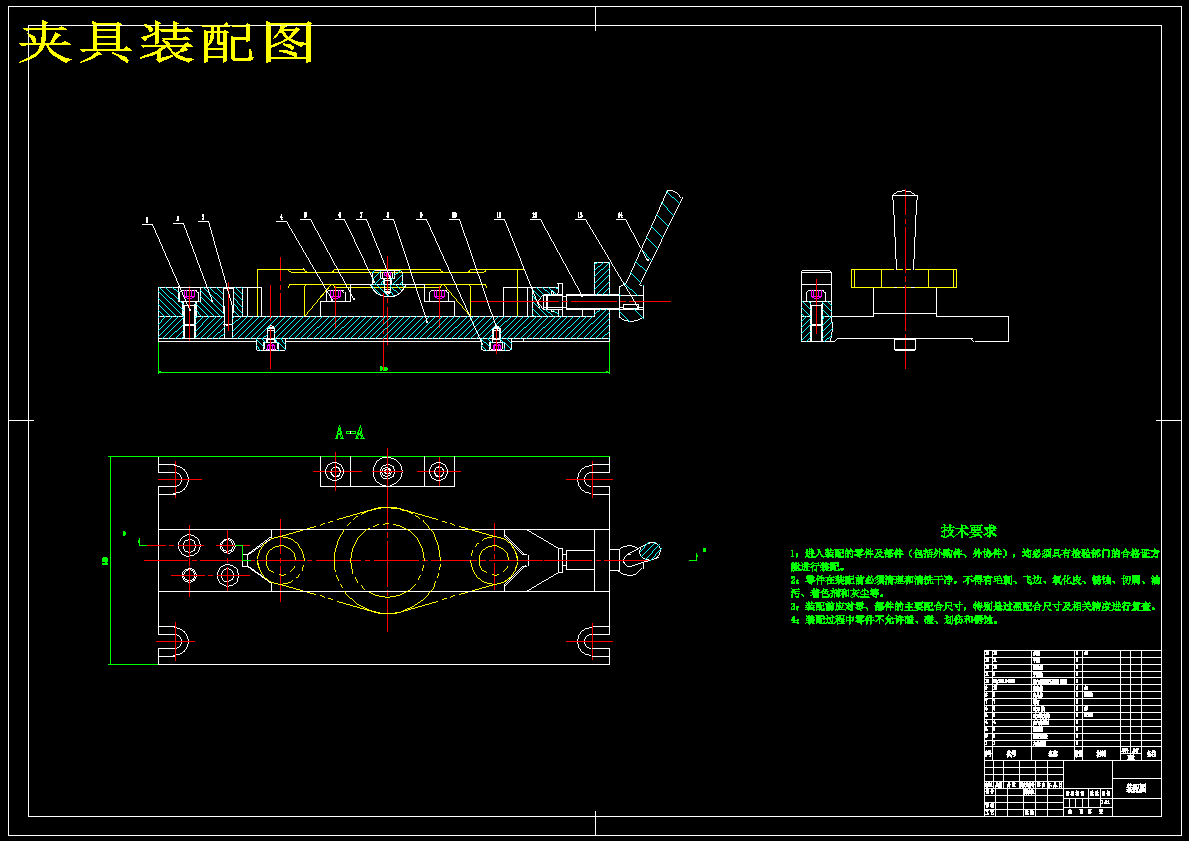This screenshot has width=1189, height=841.
Task: Click technical requirement line 3 about 装配前应对零、部件
Action: 972,607
